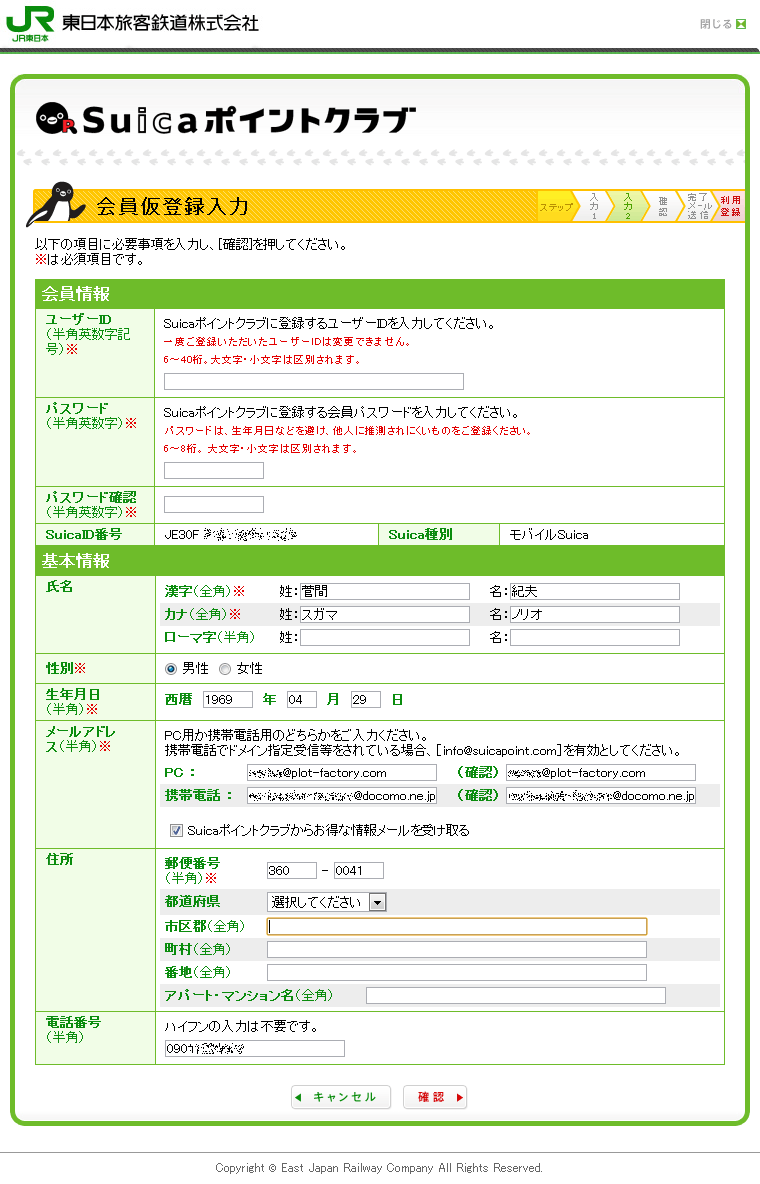Click the 漢字 名 field containing 紀夫
The height and width of the screenshot is (1184, 760).
click(595, 591)
